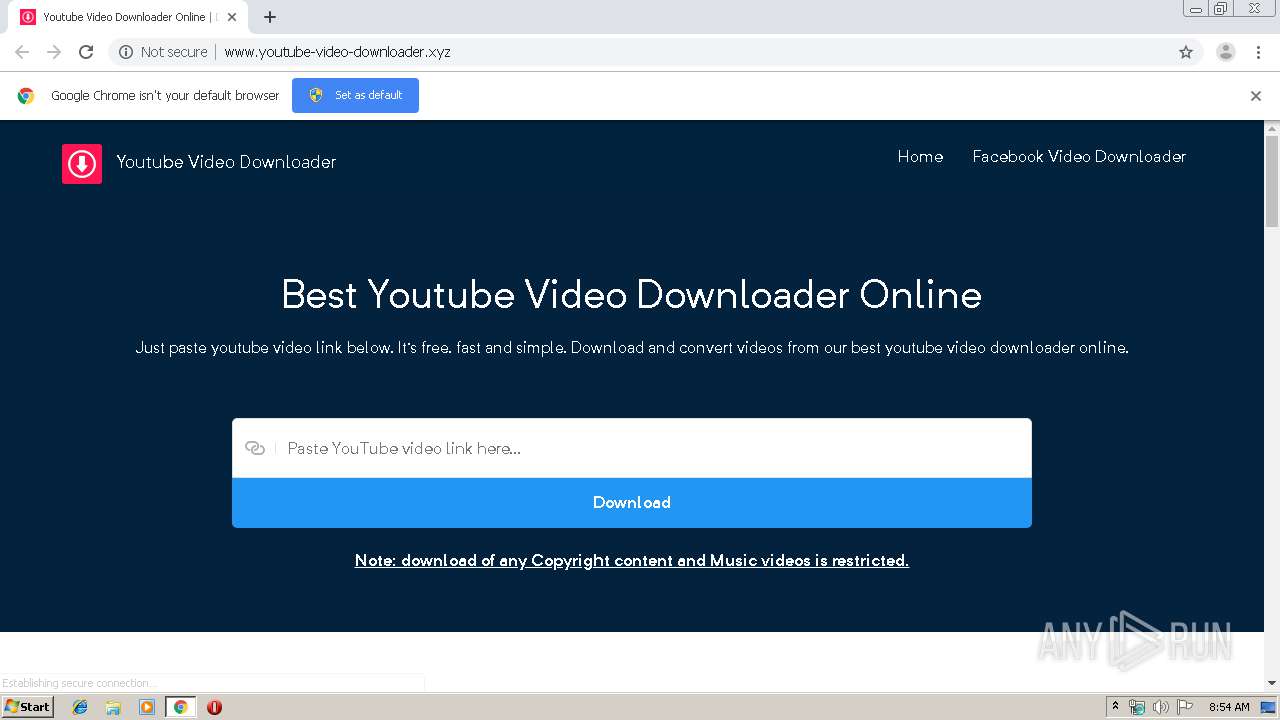Click the Youtube Video Downloader brand text

click(x=226, y=162)
